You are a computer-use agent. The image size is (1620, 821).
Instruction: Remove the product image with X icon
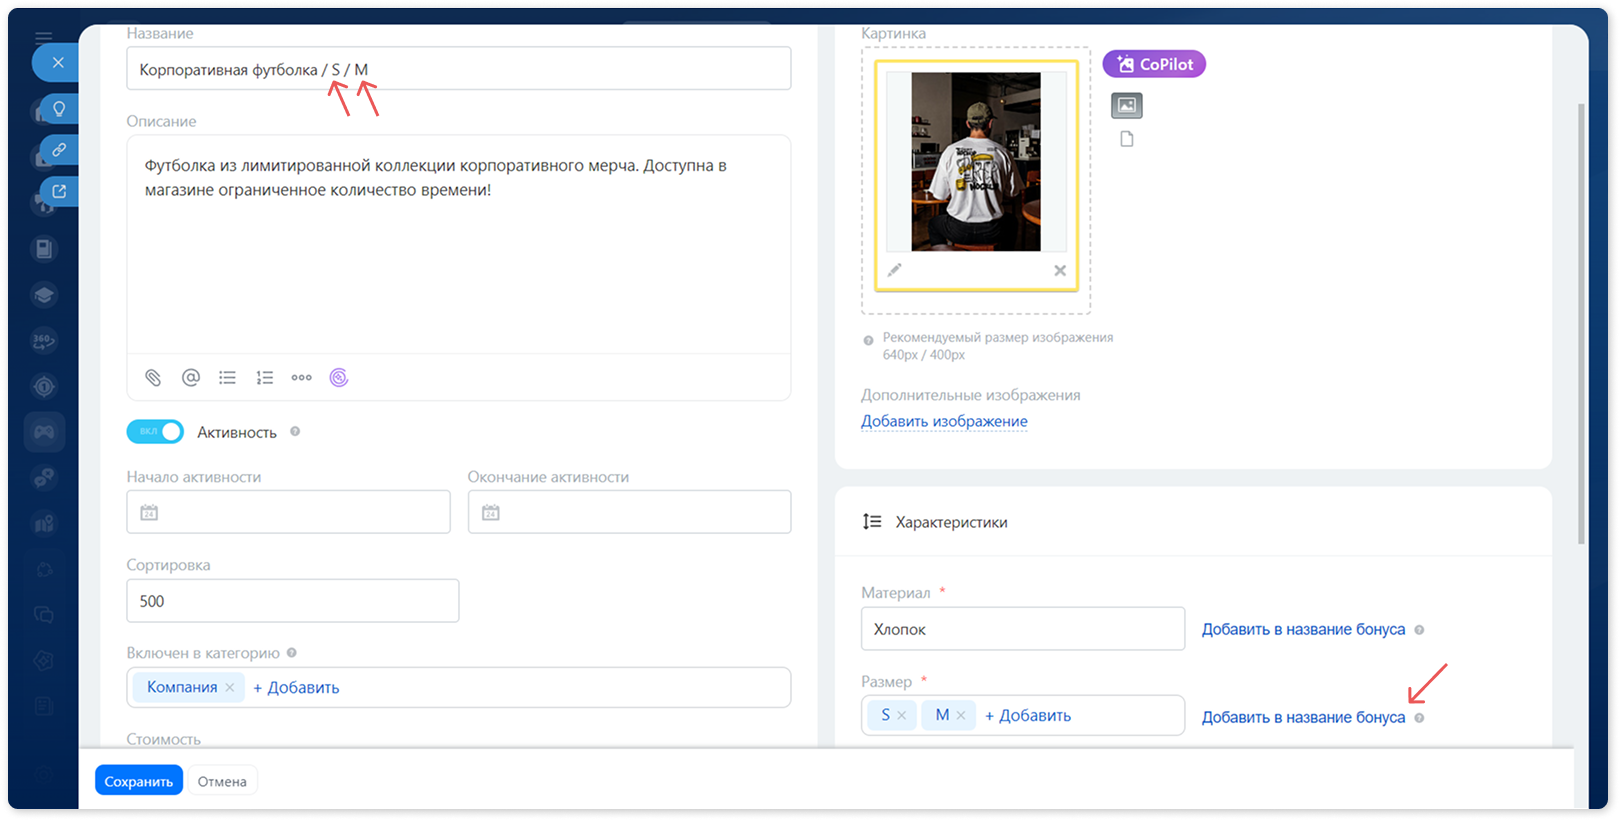click(x=1060, y=271)
